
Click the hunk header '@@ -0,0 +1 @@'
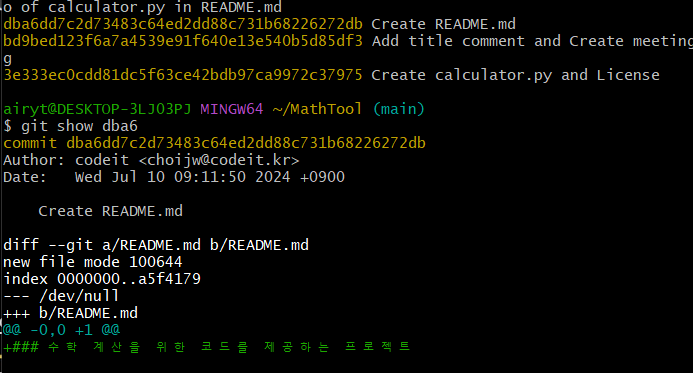tap(61, 330)
